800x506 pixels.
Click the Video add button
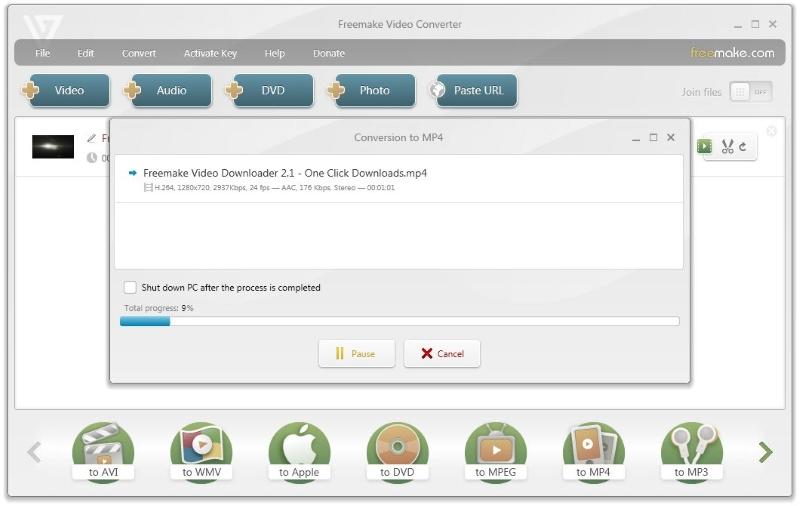(x=66, y=90)
